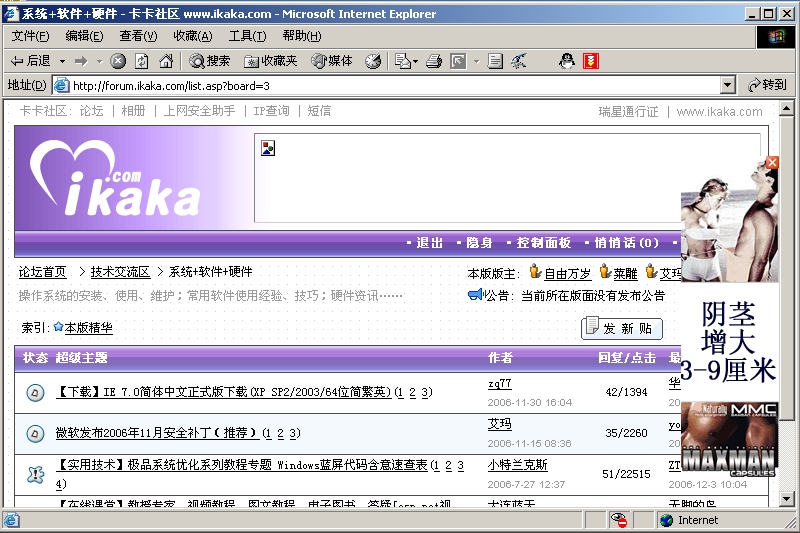Viewport: 800px width, 533px height.
Task: Open the 论坛 link in top navigation
Action: [x=91, y=111]
